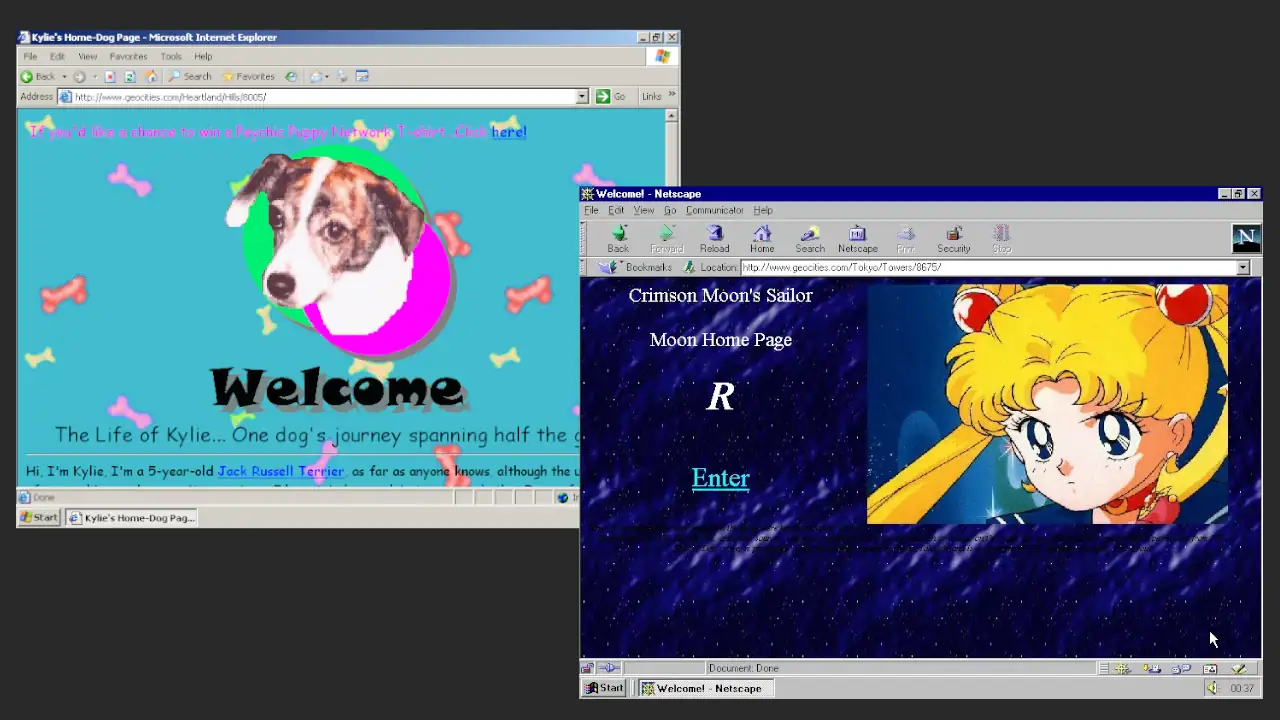Screen dimensions: 1280x720
Task: Click the Internet Explorer address field
Action: point(322,97)
